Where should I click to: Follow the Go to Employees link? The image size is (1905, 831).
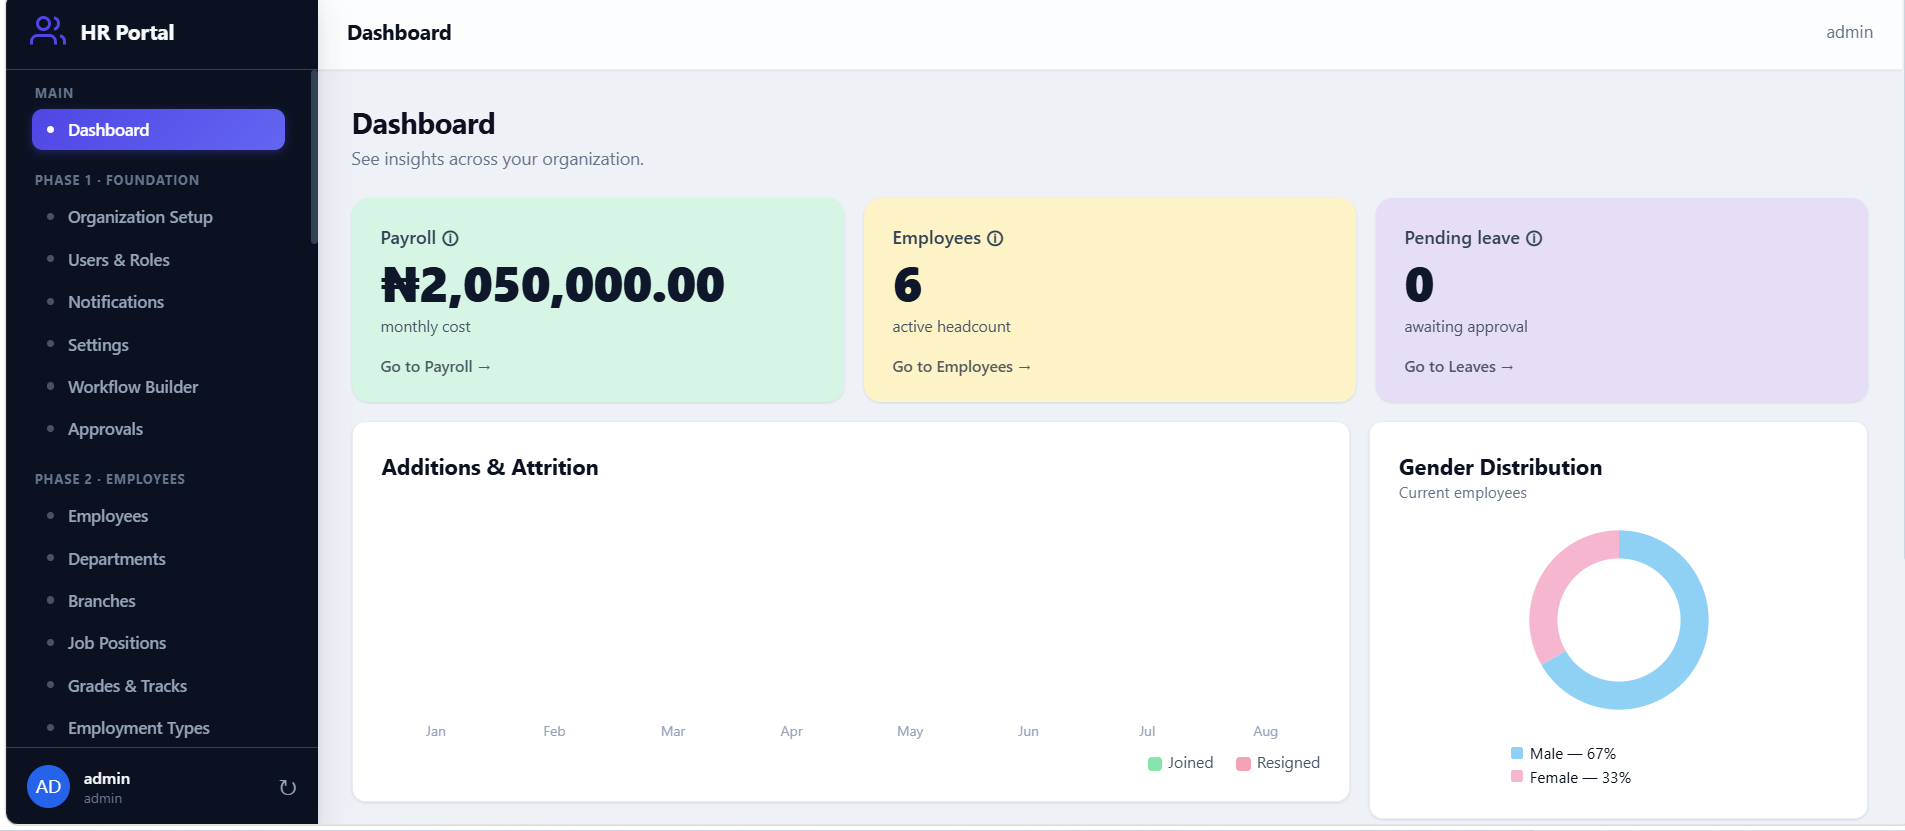(961, 367)
